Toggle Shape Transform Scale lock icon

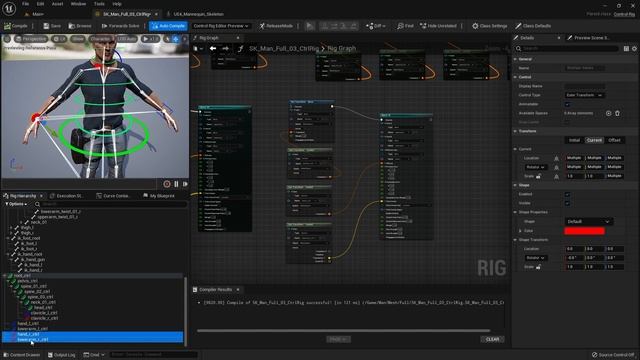[x=538, y=267]
